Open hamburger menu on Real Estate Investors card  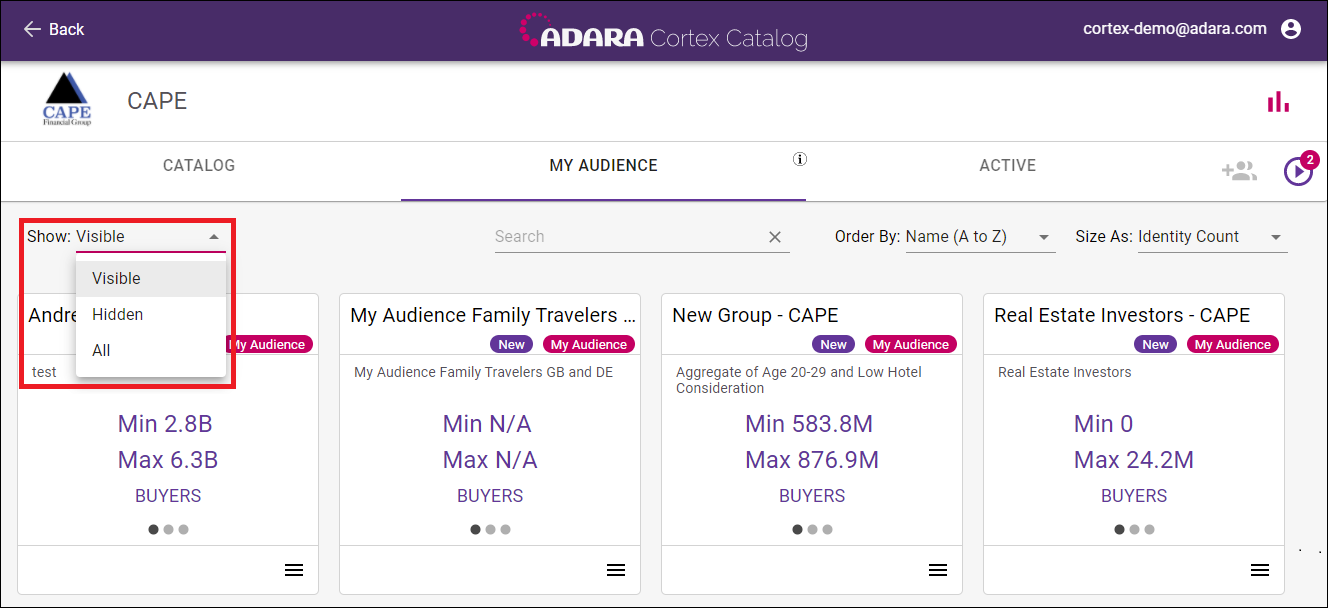1260,570
